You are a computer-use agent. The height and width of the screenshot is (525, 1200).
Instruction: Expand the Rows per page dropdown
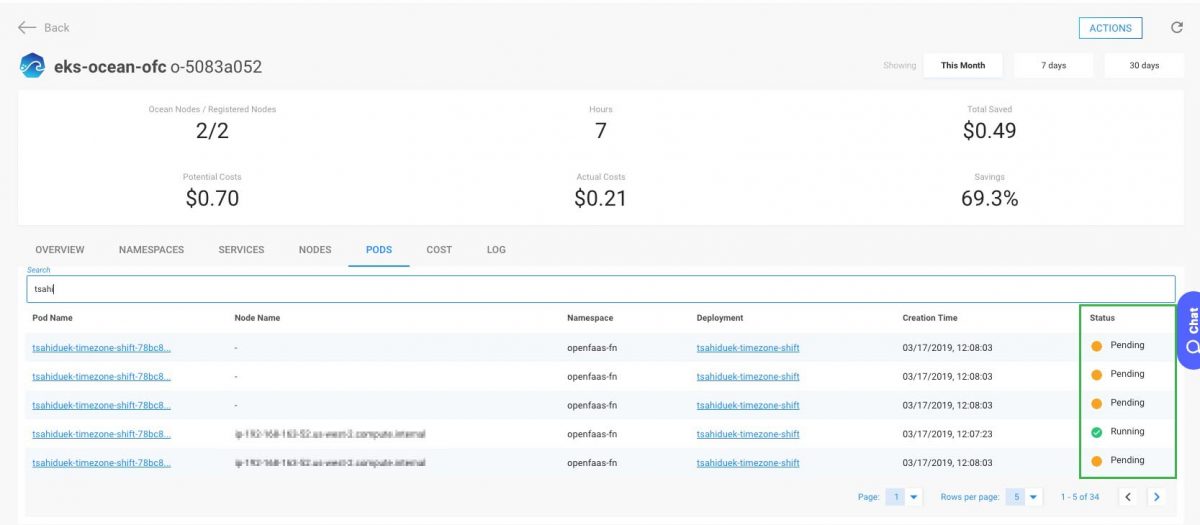pyautogui.click(x=1023, y=497)
